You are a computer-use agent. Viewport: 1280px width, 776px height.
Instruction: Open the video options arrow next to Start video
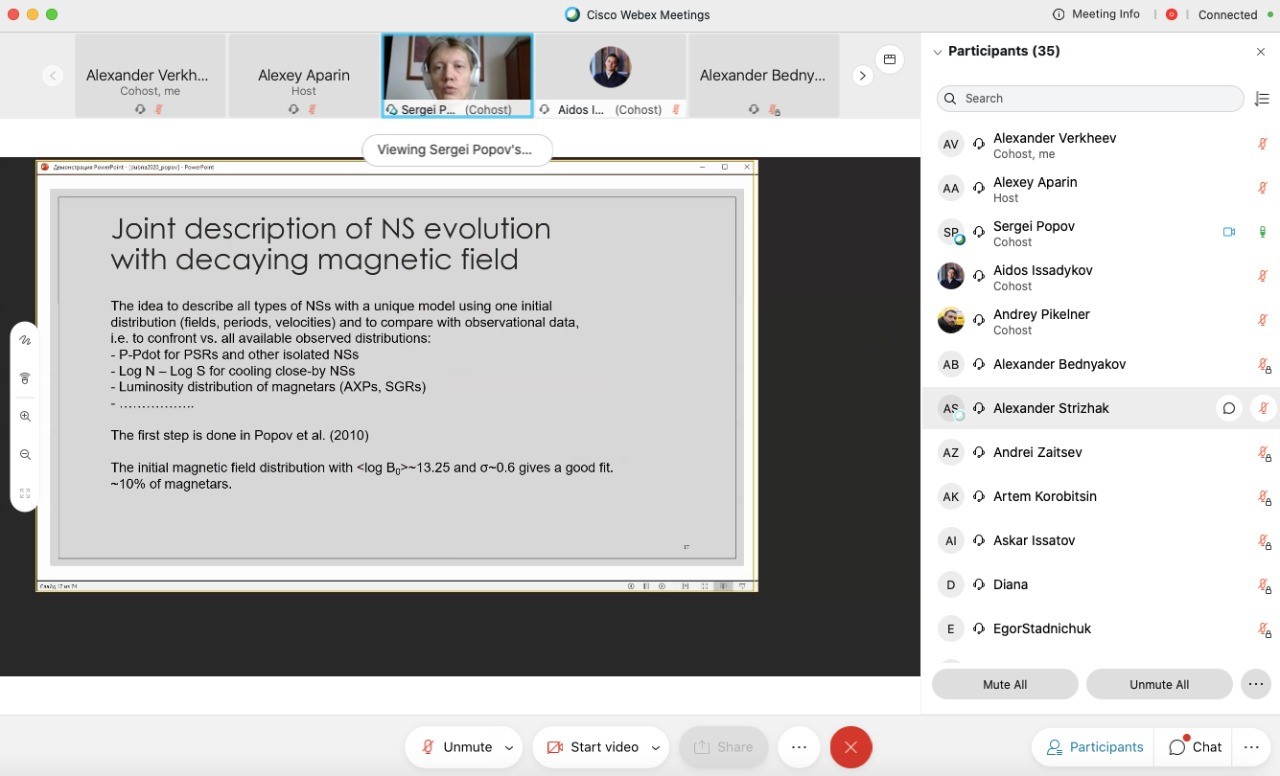(x=656, y=747)
